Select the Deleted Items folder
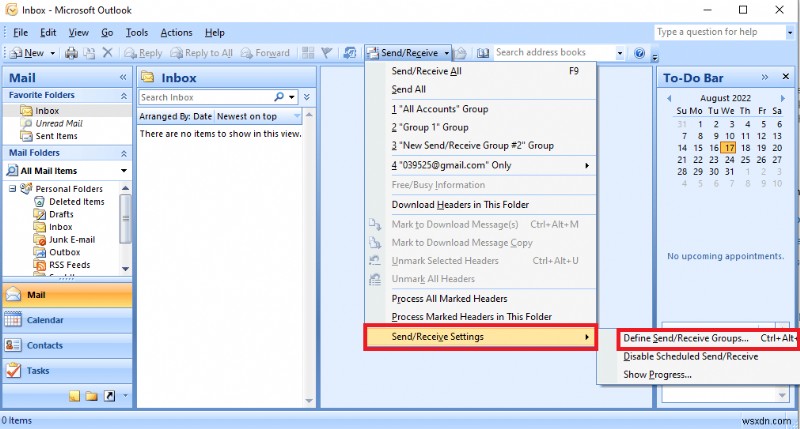The height and width of the screenshot is (429, 800). point(77,201)
